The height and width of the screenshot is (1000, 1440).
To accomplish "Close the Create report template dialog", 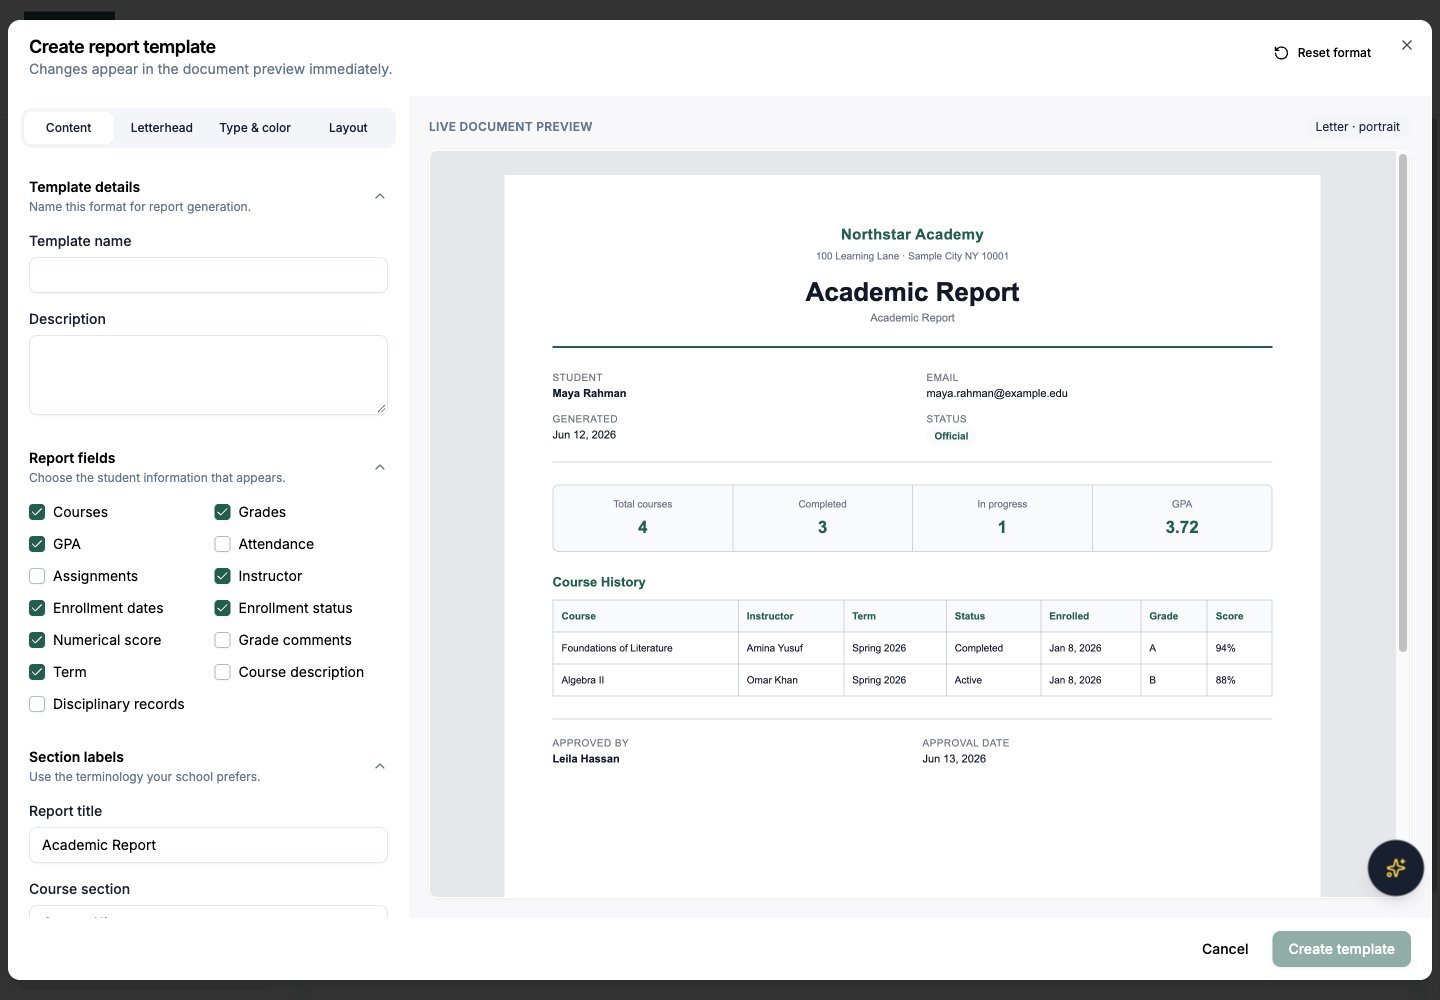I will click(x=1407, y=45).
